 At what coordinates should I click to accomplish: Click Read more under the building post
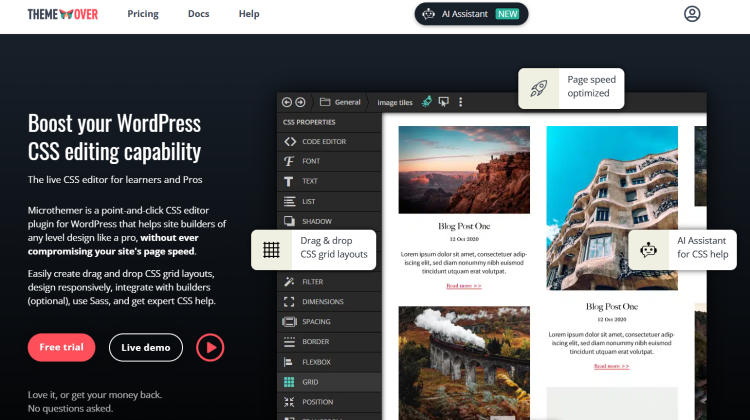[612, 366]
